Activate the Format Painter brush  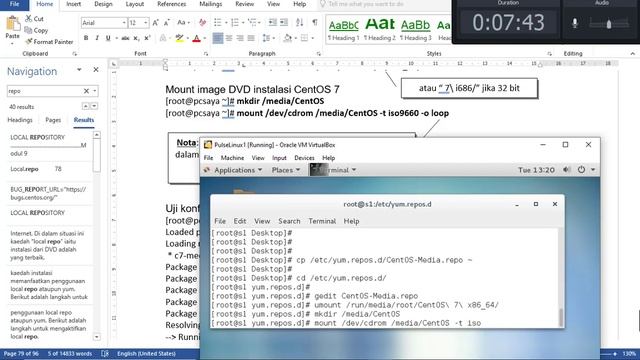point(29,42)
